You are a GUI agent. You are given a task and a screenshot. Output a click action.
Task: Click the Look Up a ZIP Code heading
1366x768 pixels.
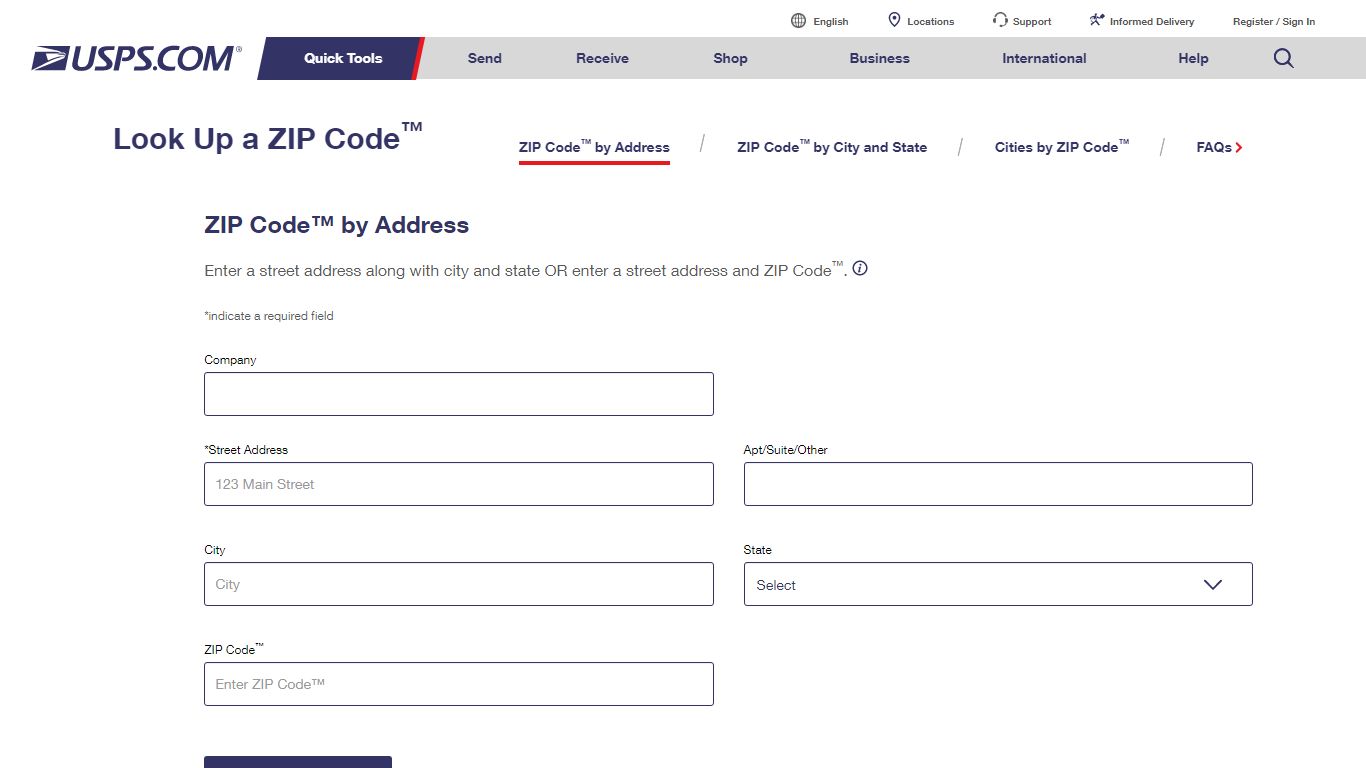pos(268,138)
